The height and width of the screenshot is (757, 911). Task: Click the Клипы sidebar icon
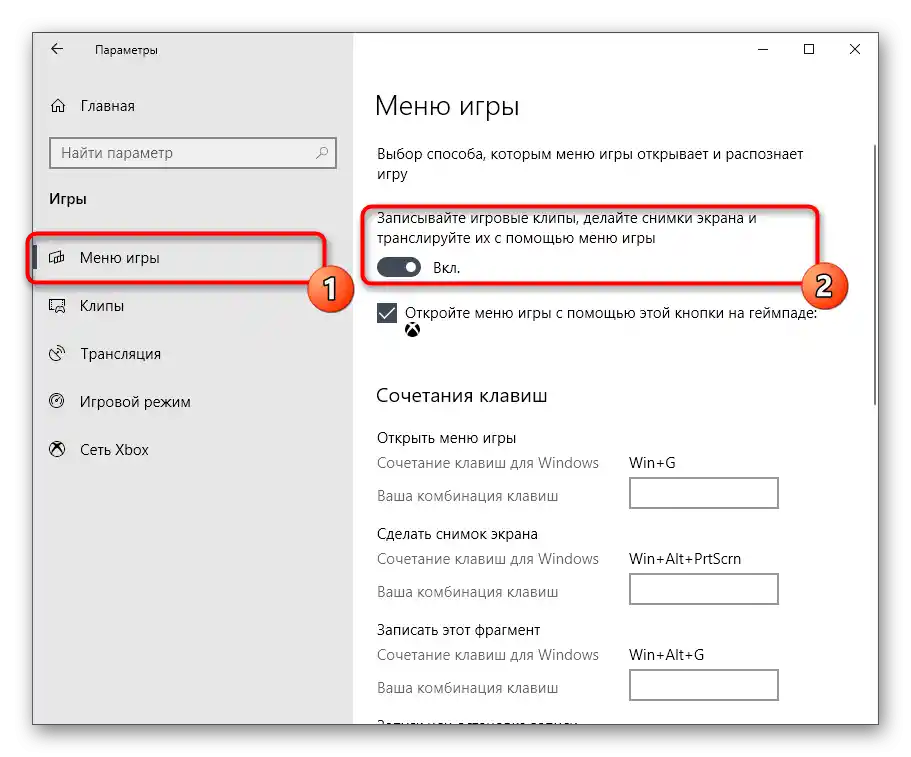(x=57, y=306)
